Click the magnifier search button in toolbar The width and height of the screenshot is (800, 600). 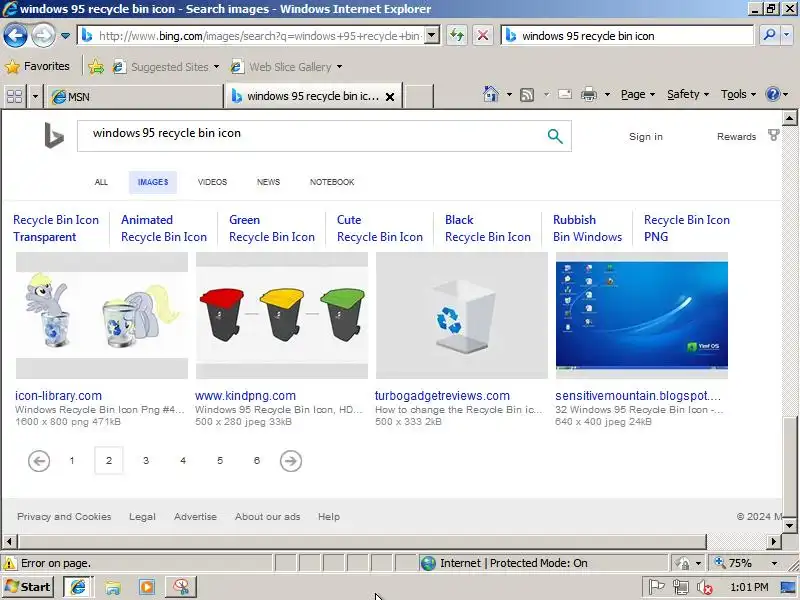point(769,35)
